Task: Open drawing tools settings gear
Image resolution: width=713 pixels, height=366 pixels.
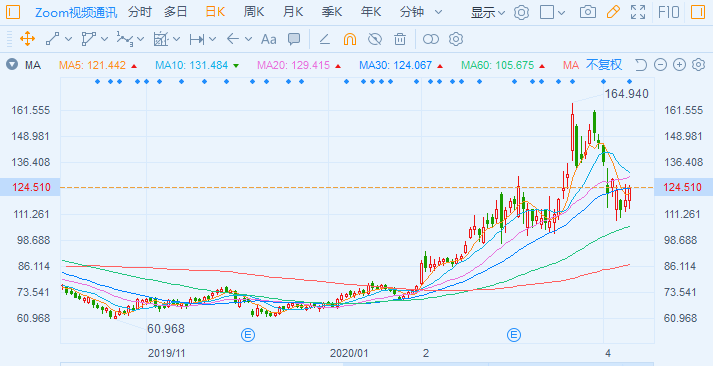Action: [456, 39]
